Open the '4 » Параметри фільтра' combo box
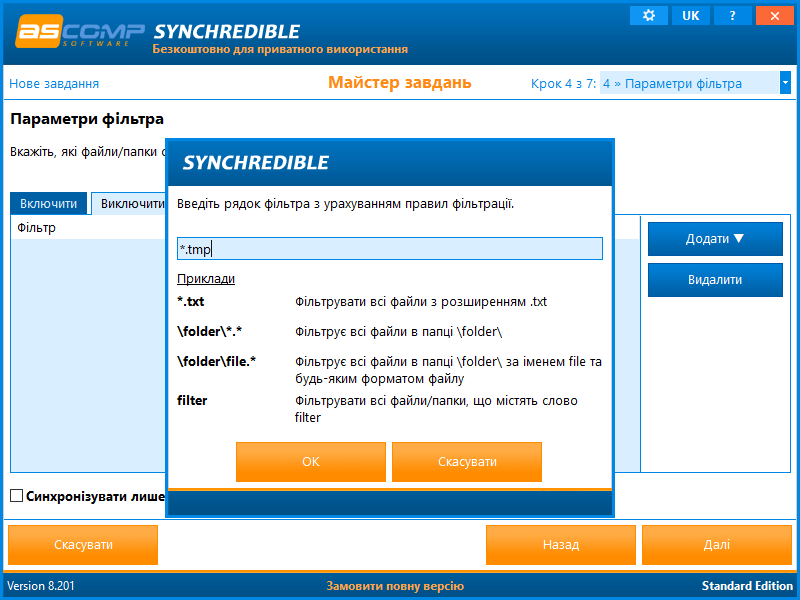 695,83
